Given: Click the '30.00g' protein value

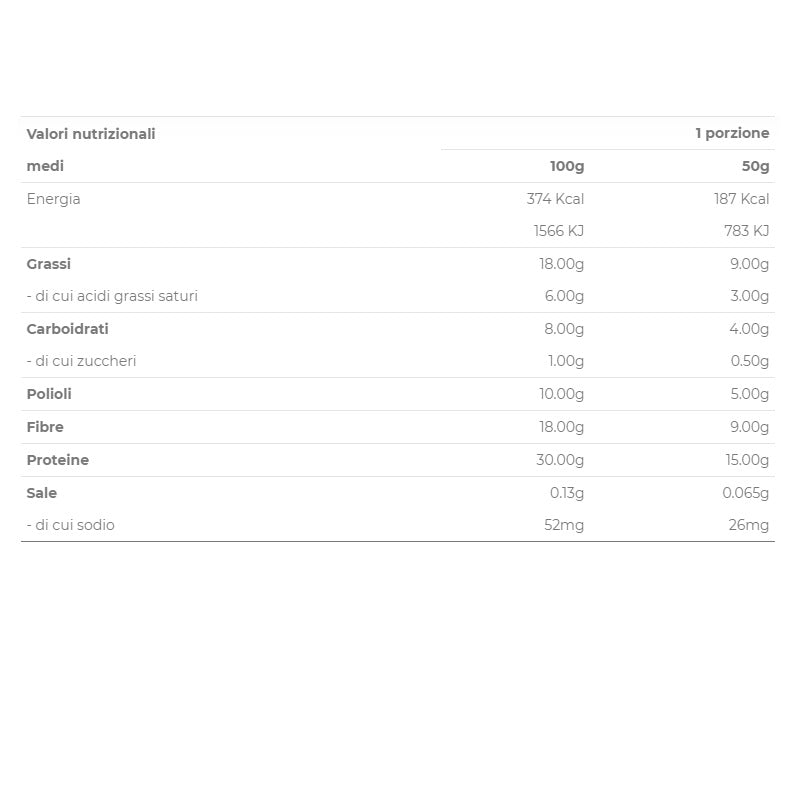Looking at the screenshot, I should point(560,460).
